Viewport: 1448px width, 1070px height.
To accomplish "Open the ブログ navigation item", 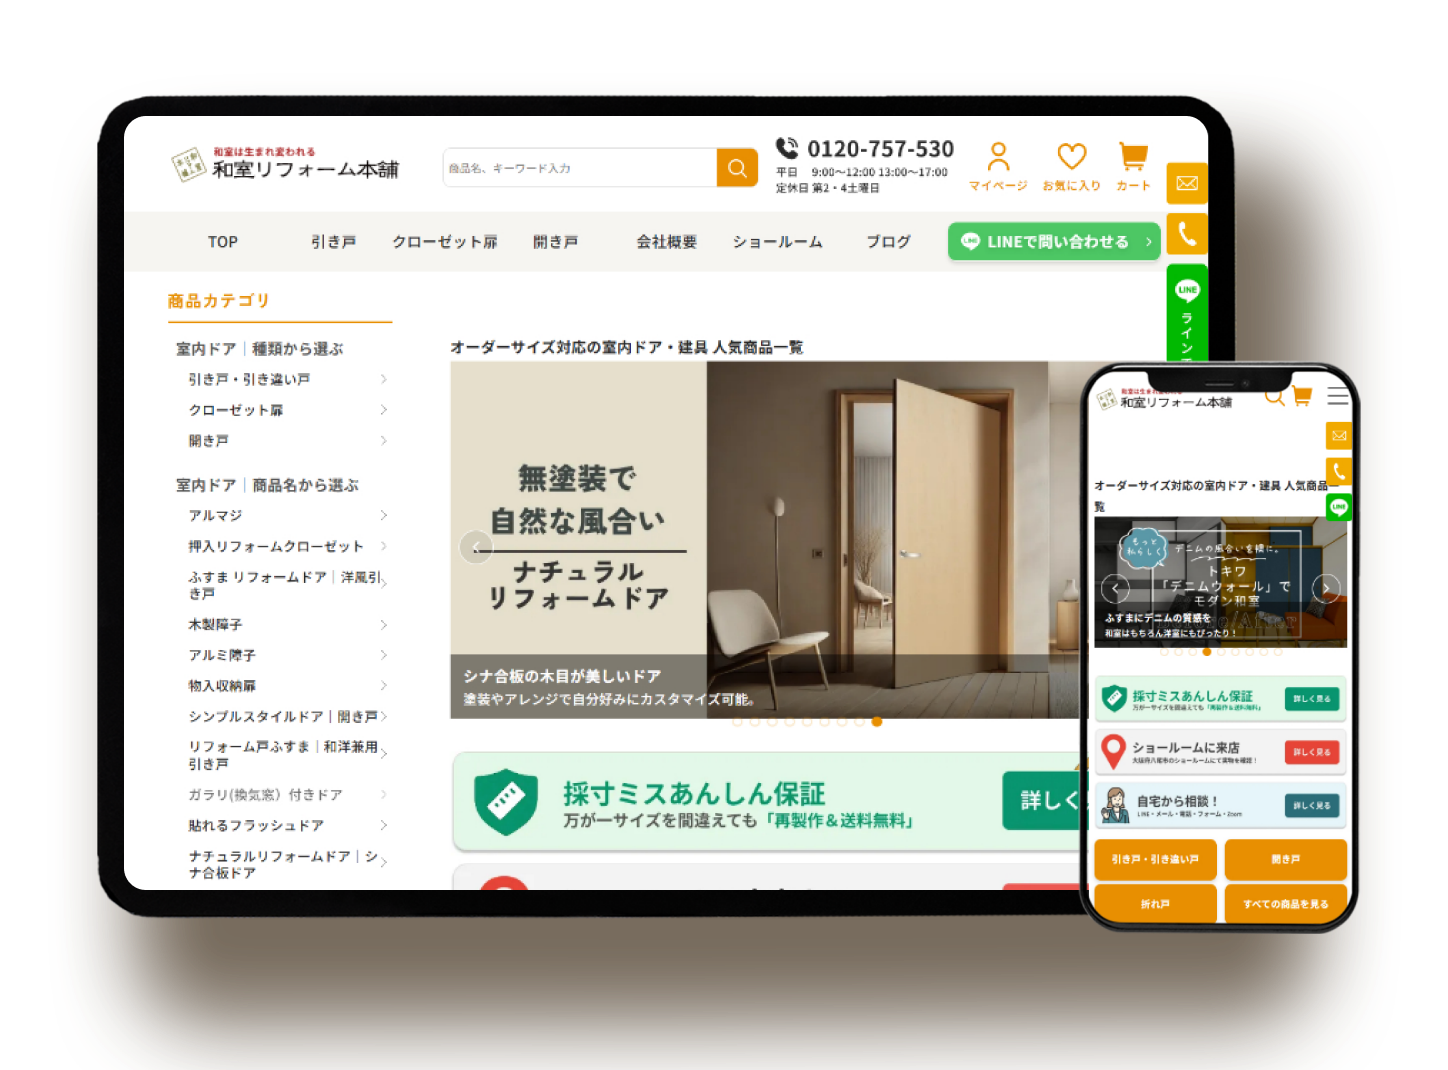I will (887, 241).
